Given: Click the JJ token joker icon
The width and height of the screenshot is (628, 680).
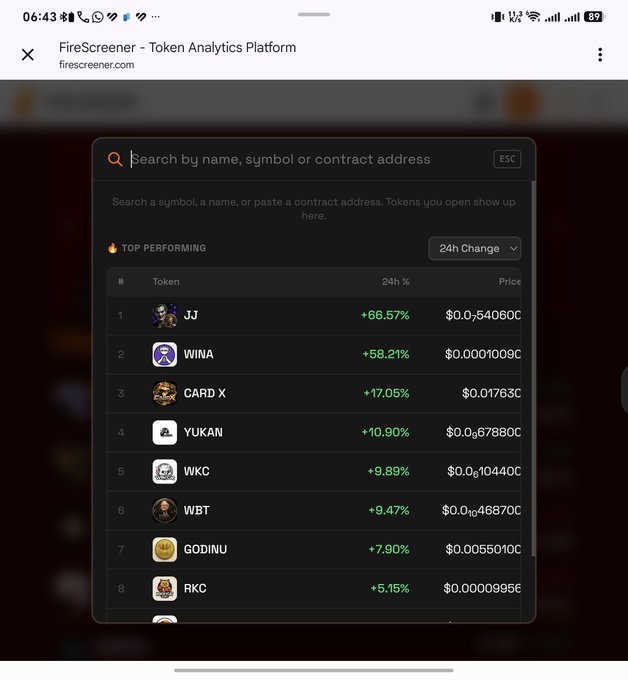Looking at the screenshot, I should click(x=164, y=315).
